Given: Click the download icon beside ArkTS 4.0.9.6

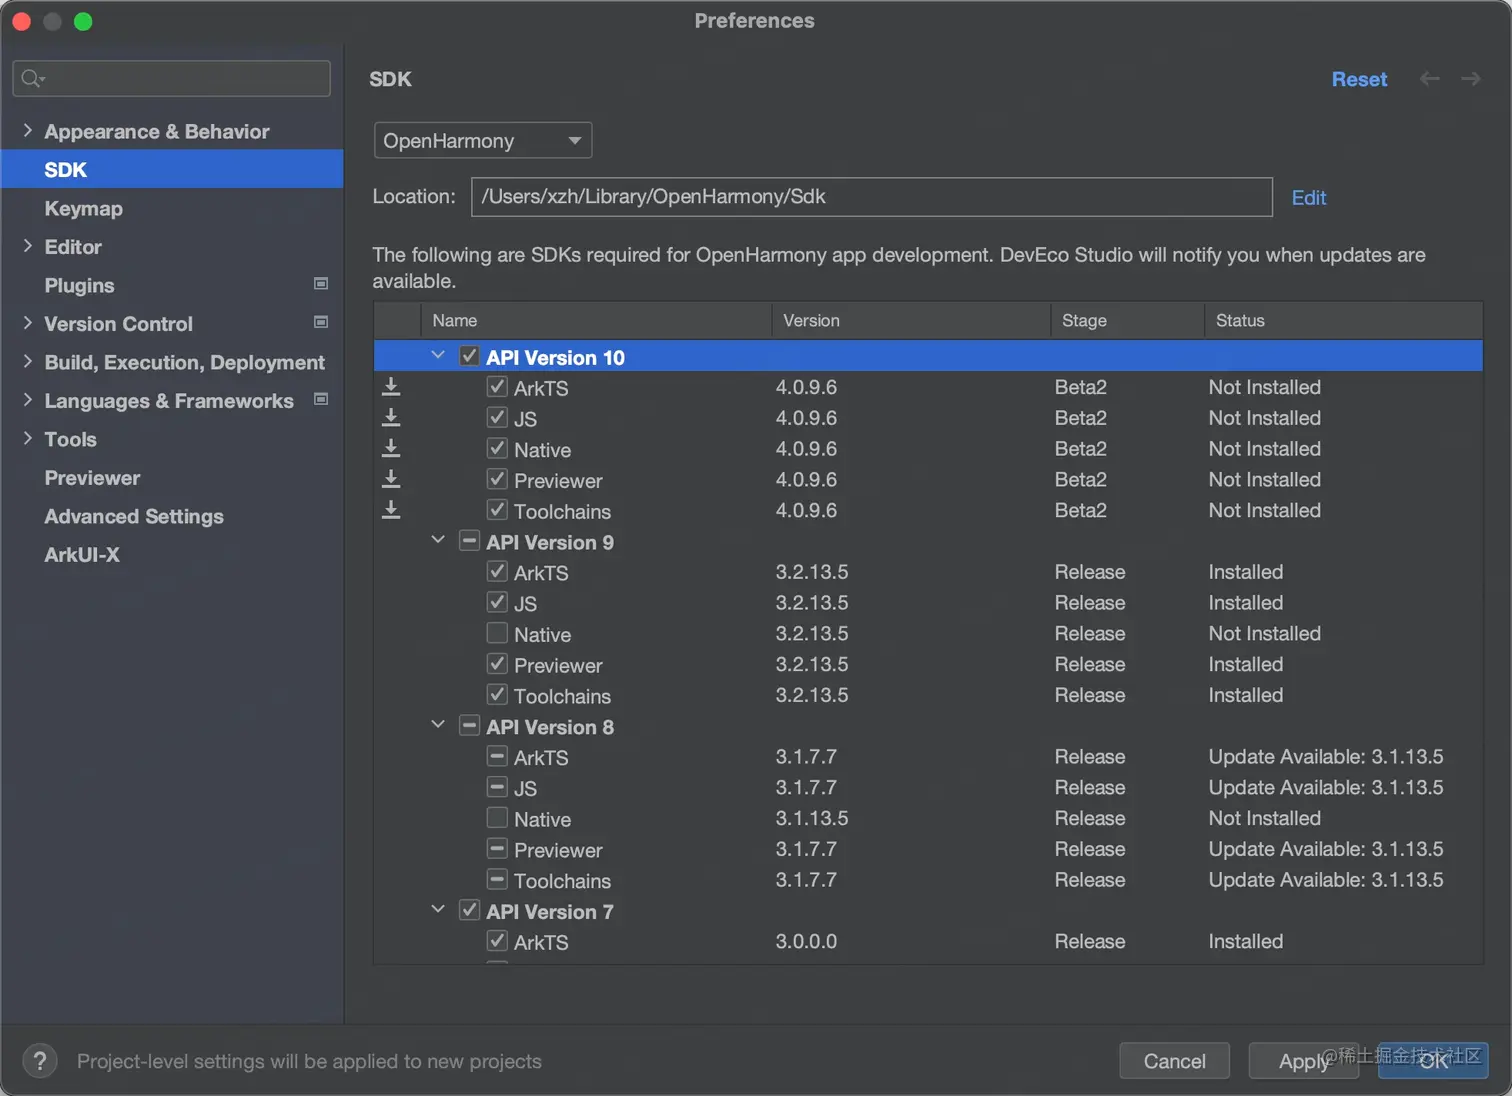Looking at the screenshot, I should [391, 387].
